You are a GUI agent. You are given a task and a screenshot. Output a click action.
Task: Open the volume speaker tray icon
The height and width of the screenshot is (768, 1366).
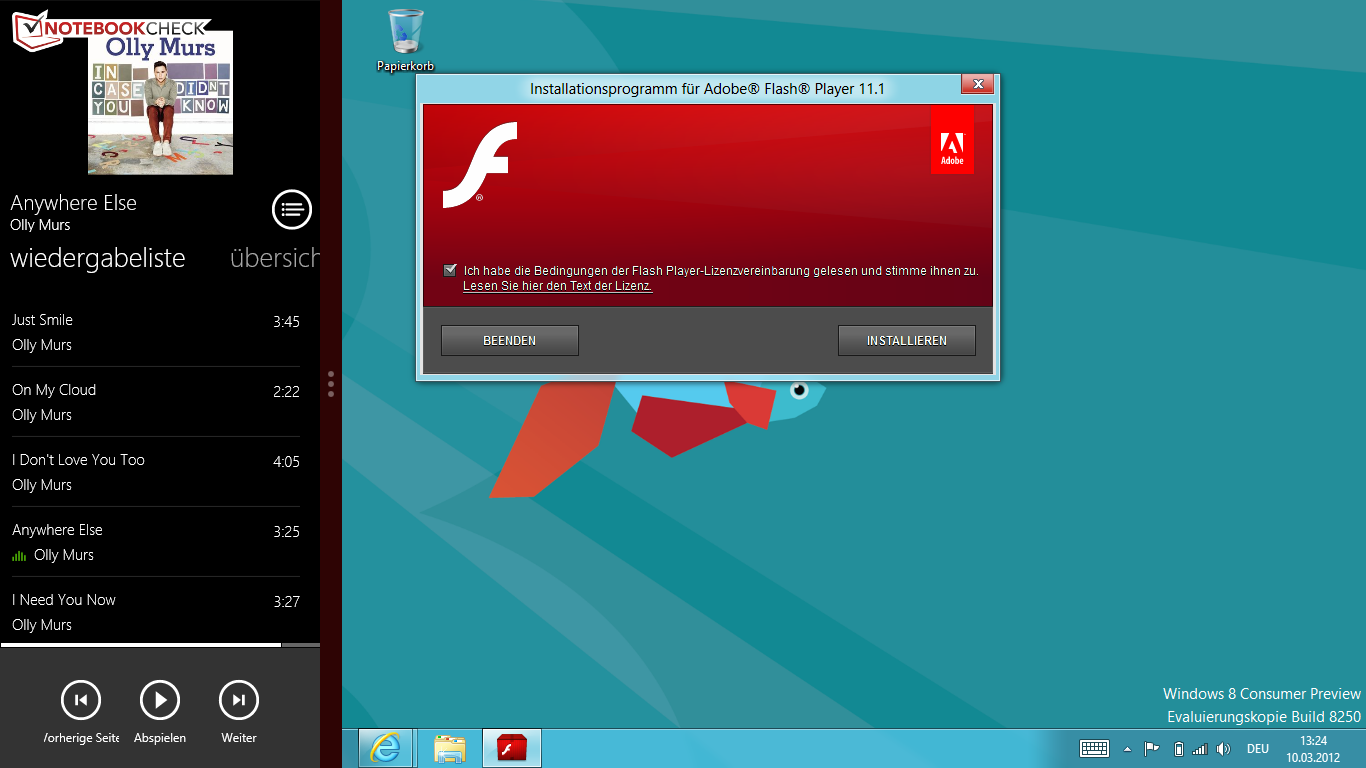coord(1223,748)
